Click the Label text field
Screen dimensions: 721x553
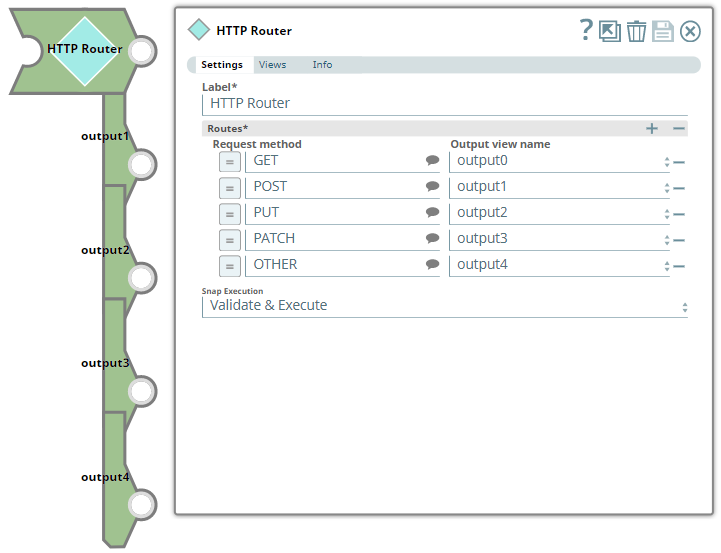point(444,103)
